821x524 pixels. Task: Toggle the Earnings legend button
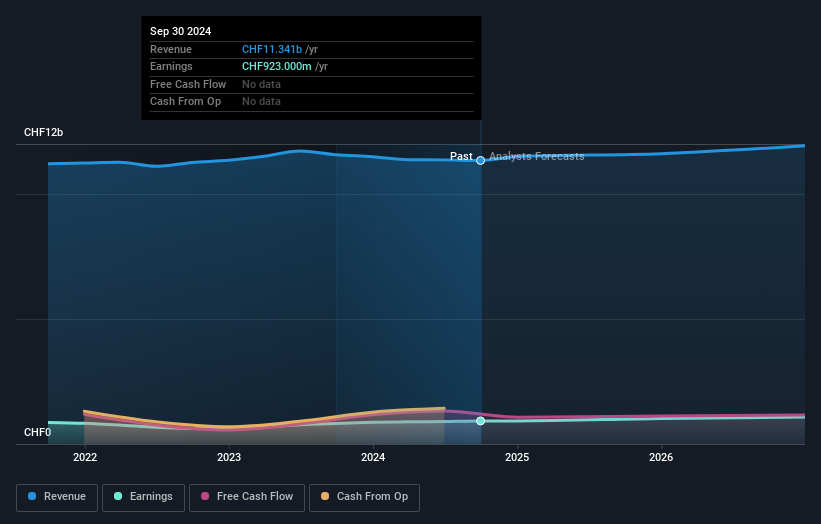tap(143, 497)
